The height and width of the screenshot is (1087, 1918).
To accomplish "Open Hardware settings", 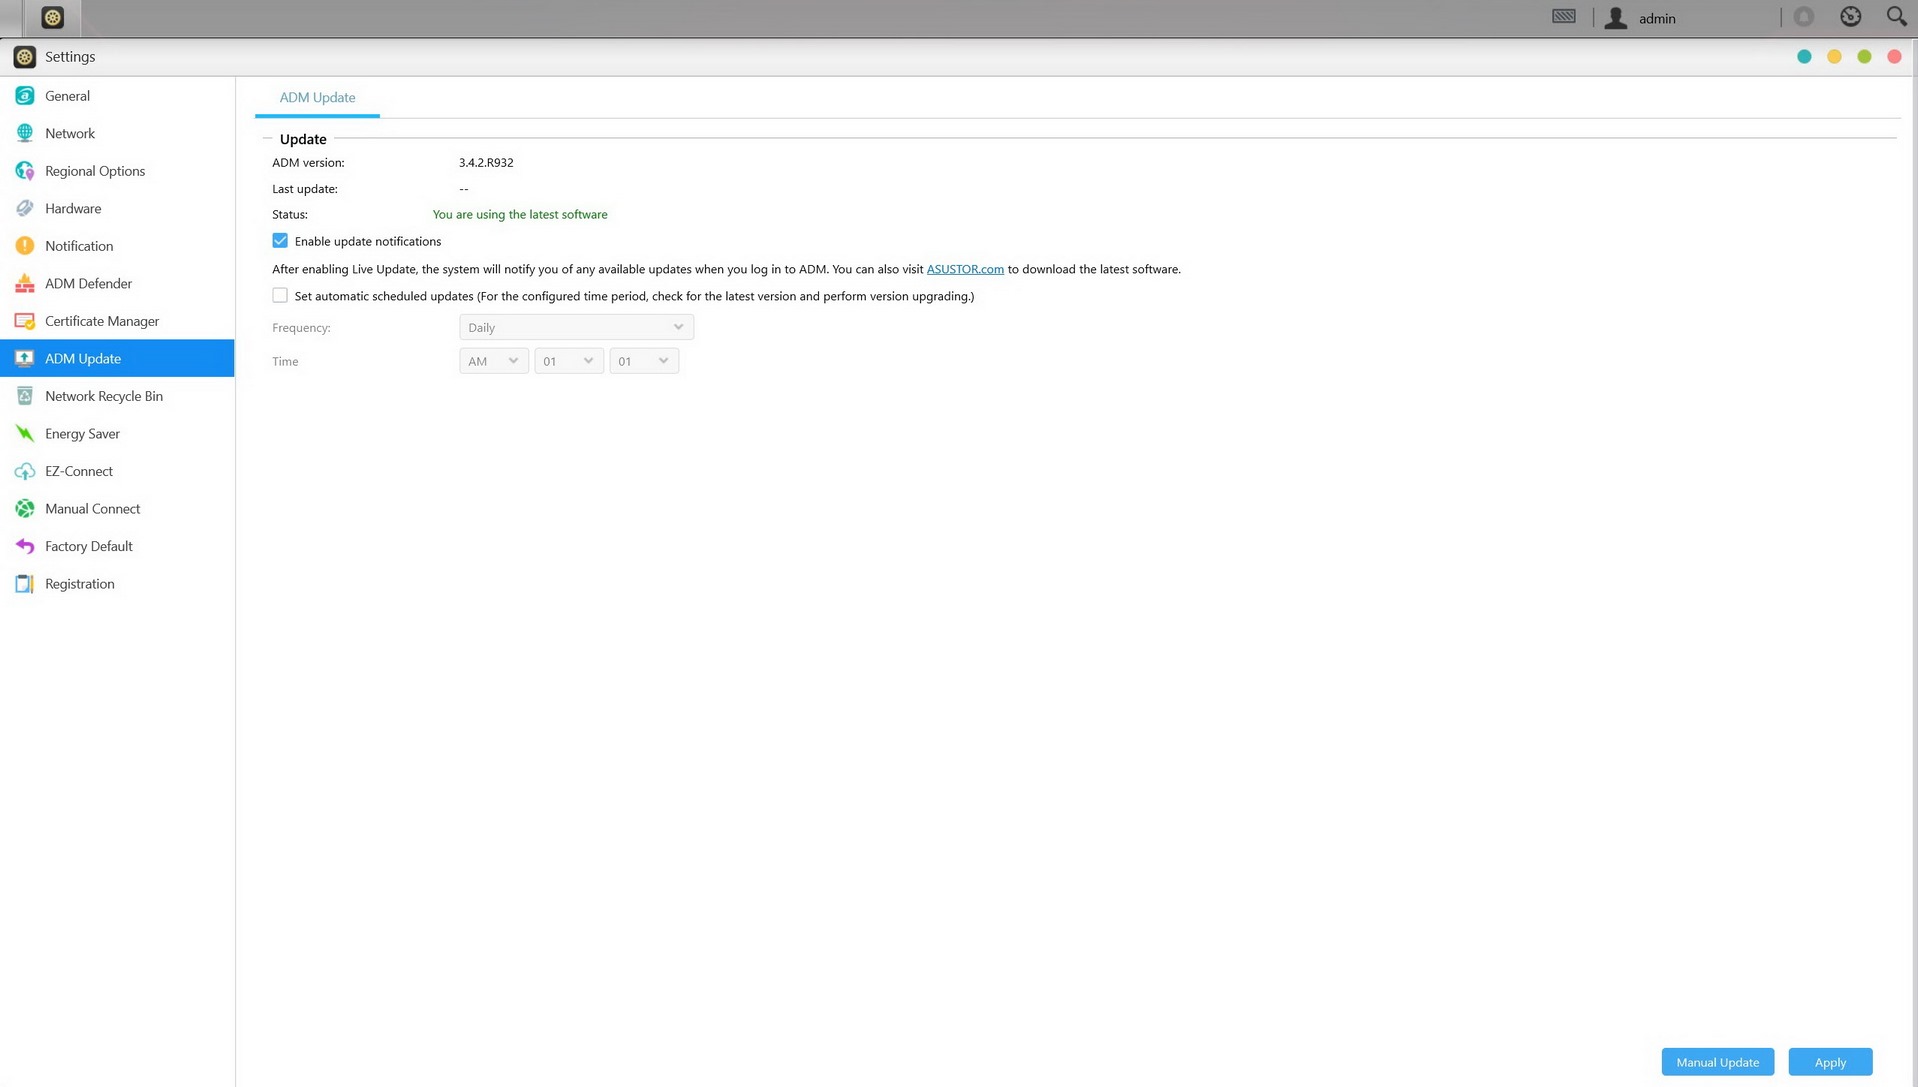I will [x=117, y=208].
